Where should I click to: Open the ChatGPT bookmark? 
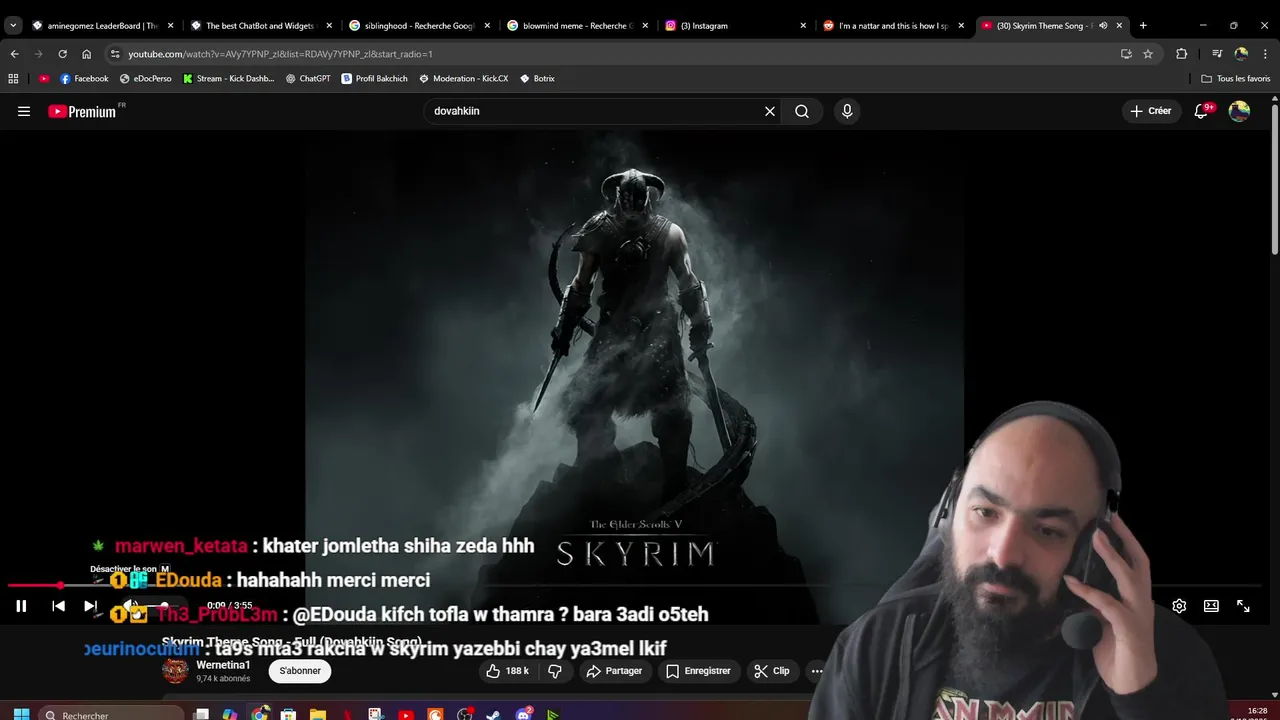pos(308,78)
